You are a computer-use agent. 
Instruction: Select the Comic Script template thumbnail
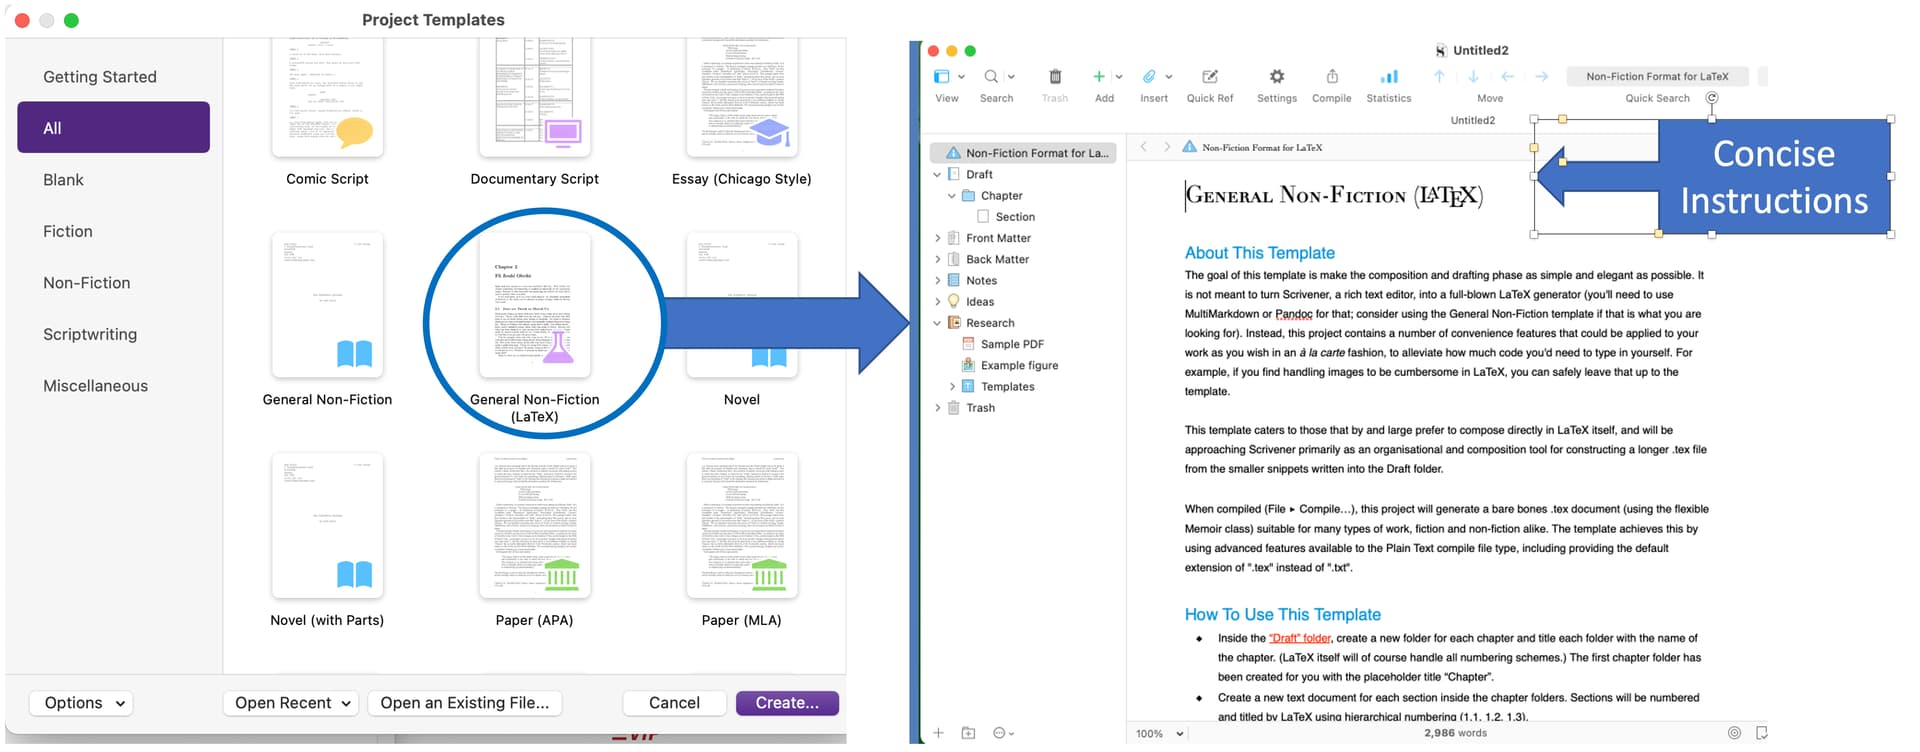[327, 98]
